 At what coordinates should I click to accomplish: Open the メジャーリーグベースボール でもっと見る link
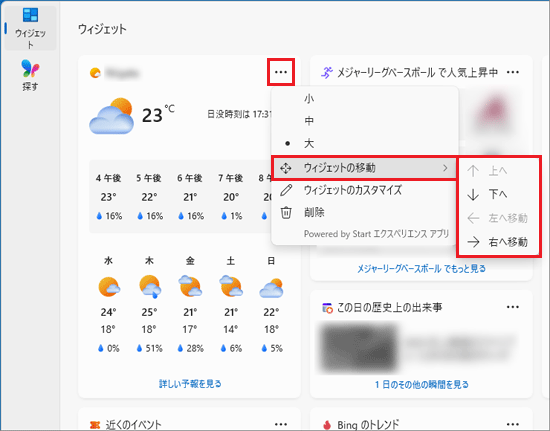[421, 269]
